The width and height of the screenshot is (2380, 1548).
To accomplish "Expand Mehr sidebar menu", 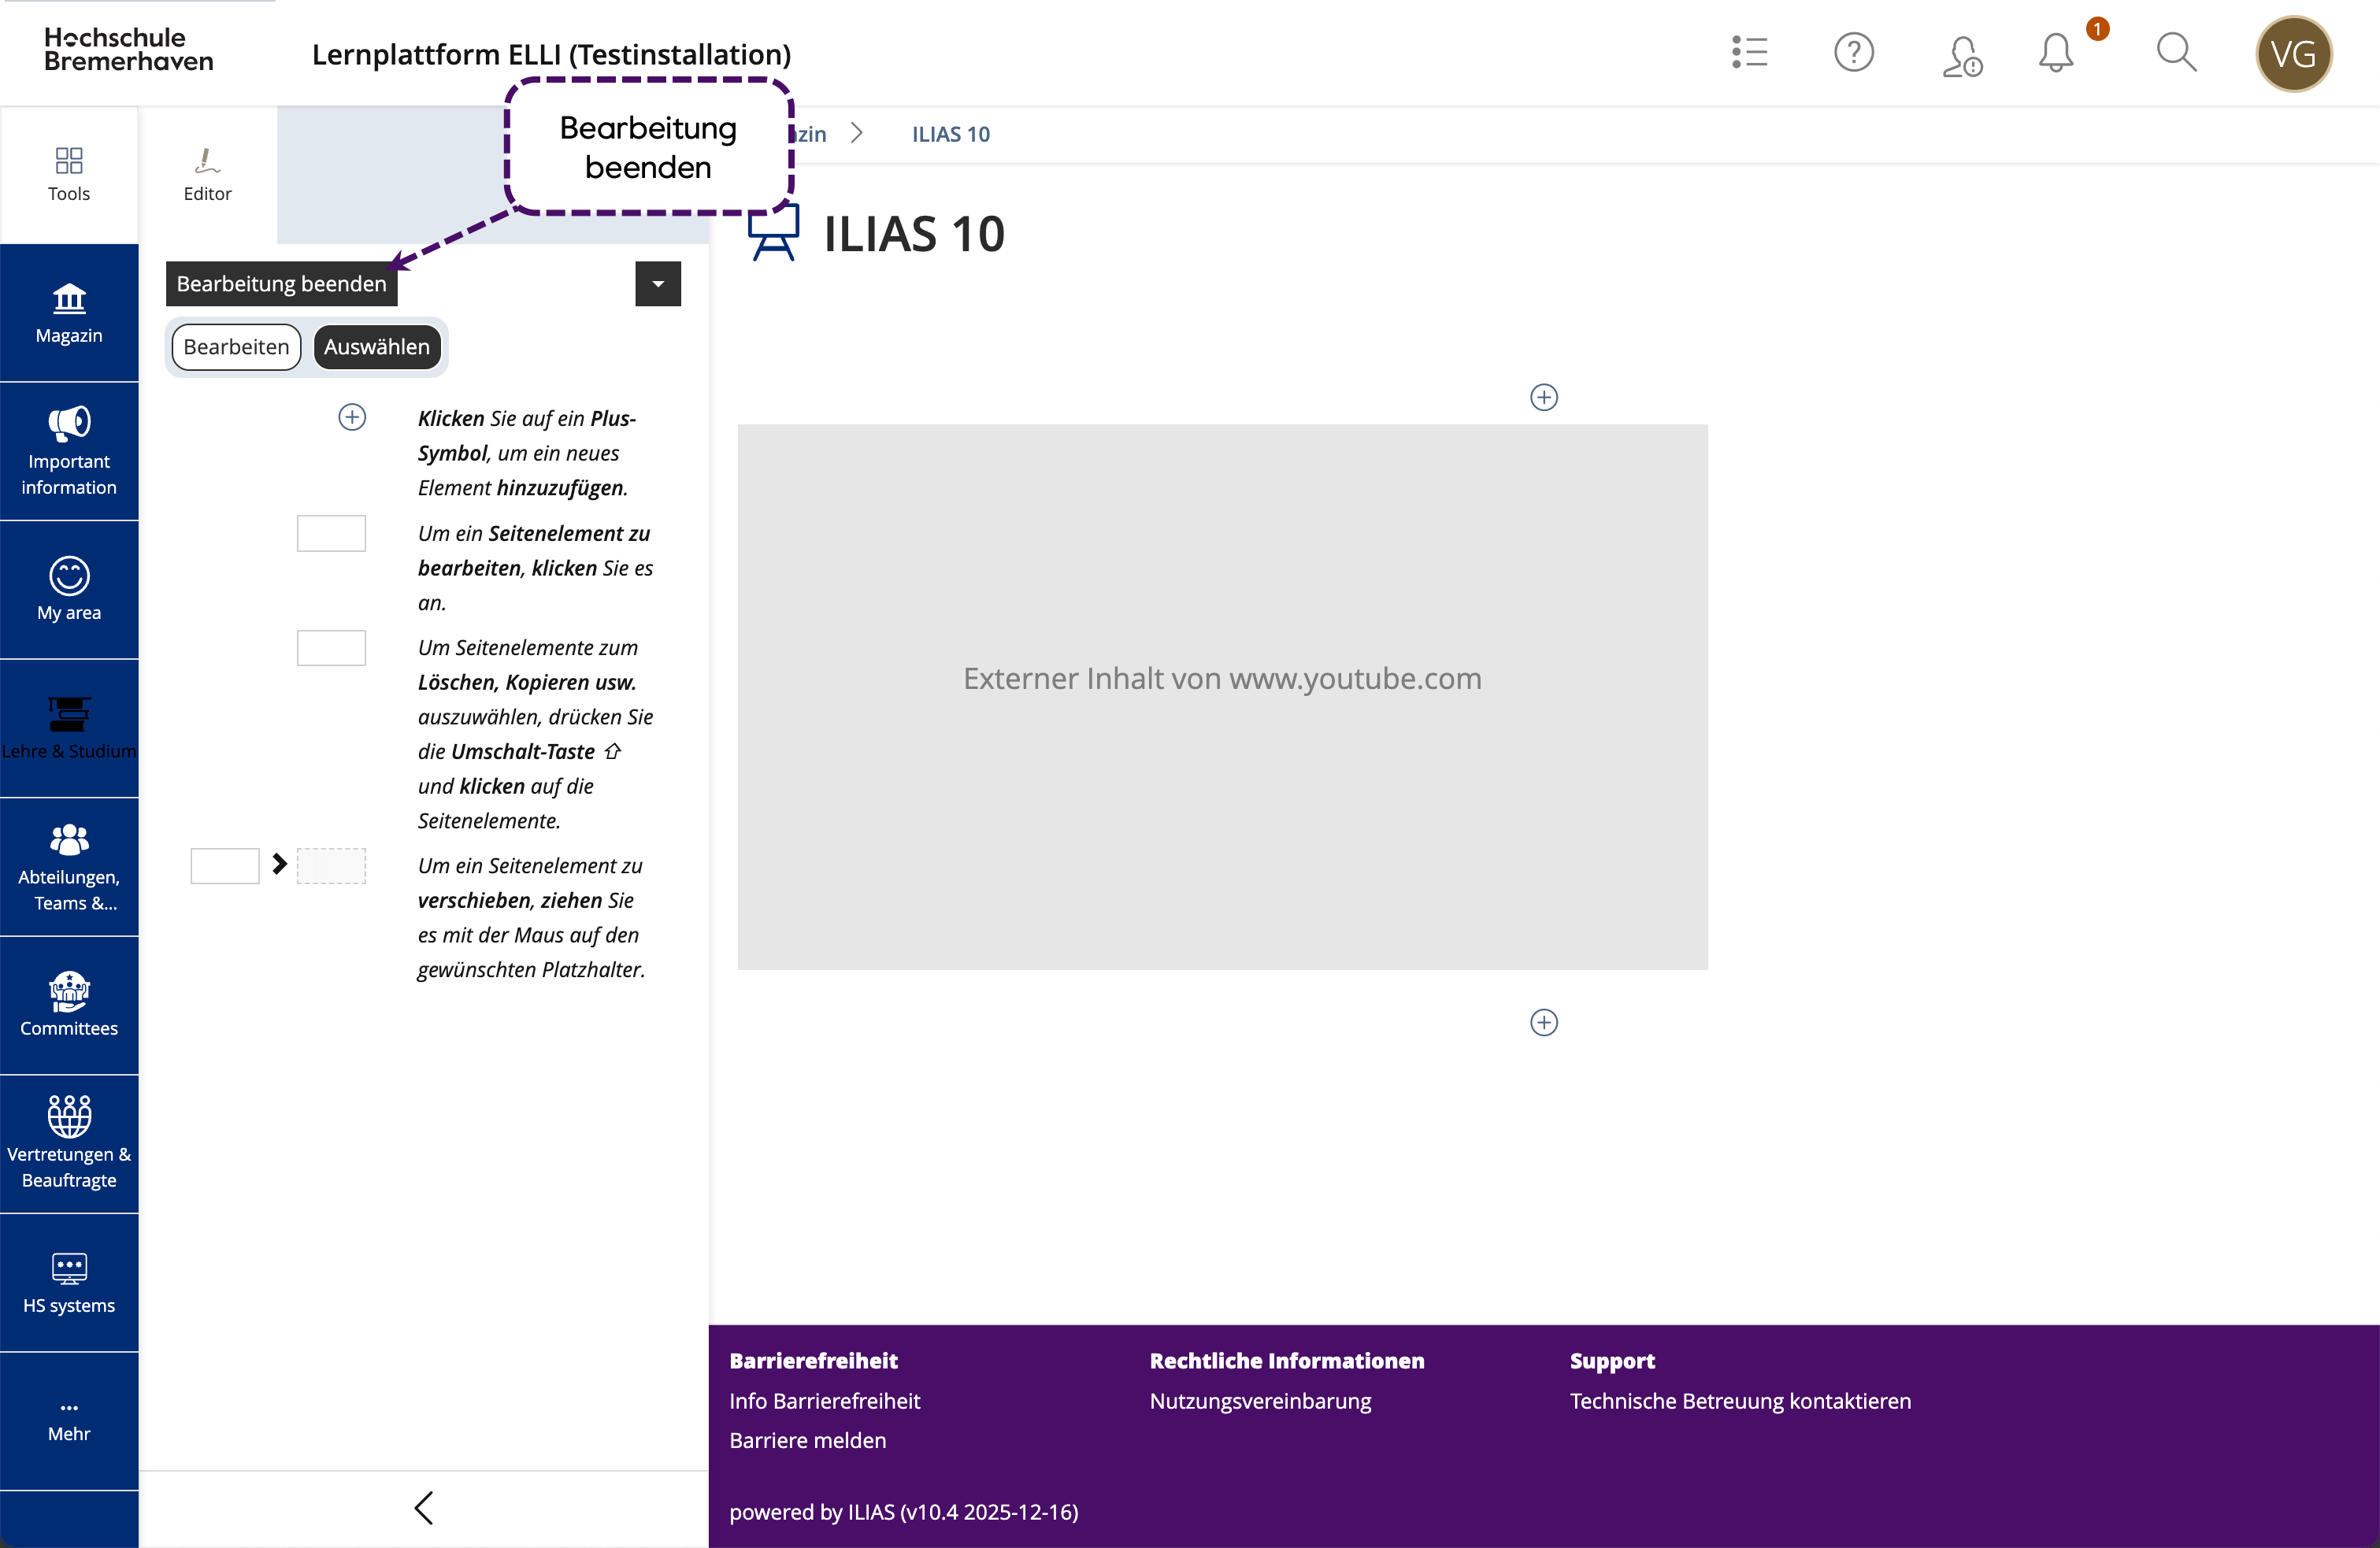I will [69, 1420].
